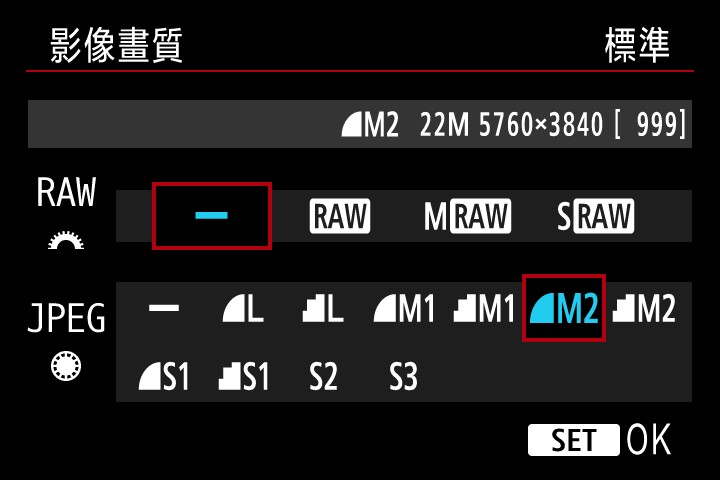Click the 影像畫質 title heading
The height and width of the screenshot is (480, 720).
click(116, 45)
